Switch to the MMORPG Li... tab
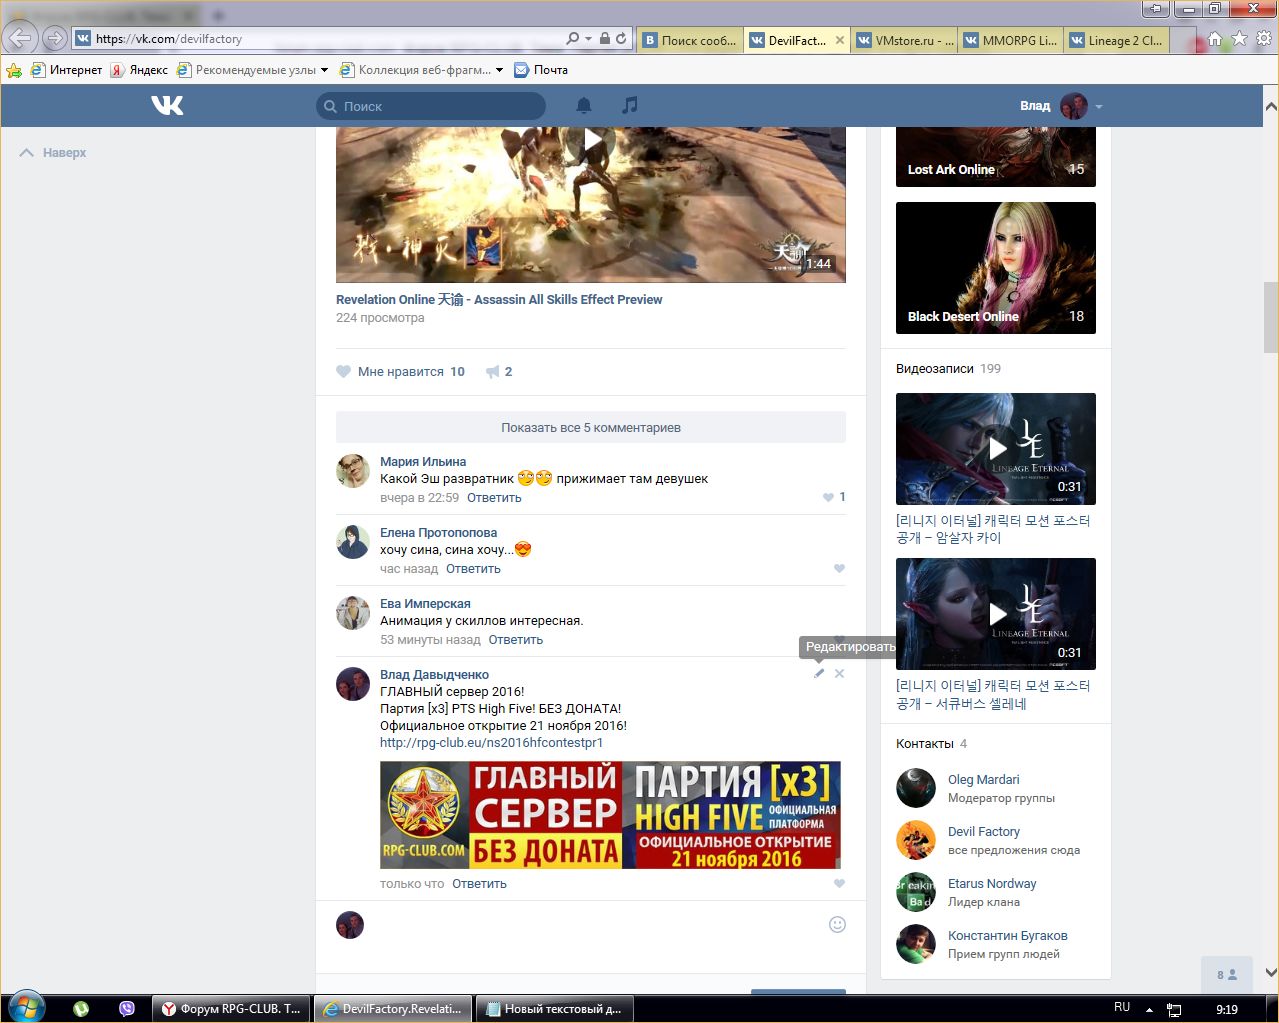This screenshot has width=1279, height=1023. 1010,40
